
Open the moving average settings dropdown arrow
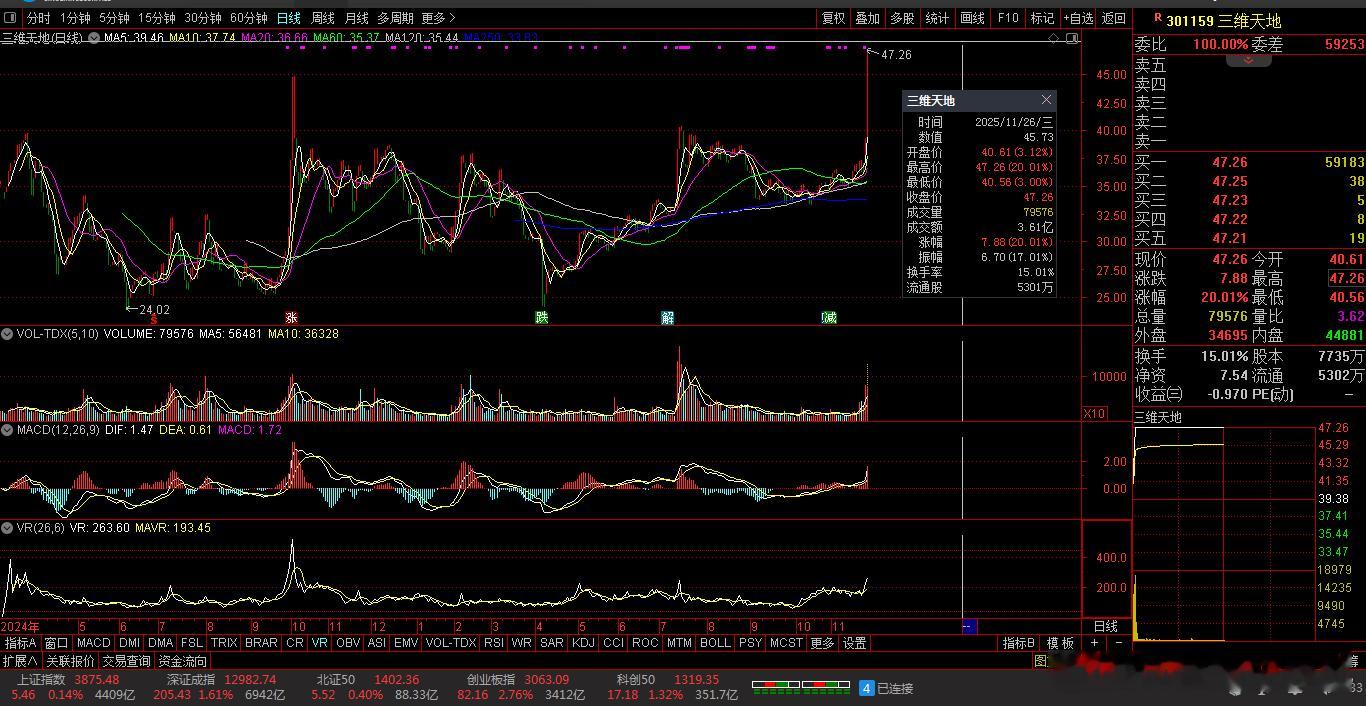coord(94,38)
